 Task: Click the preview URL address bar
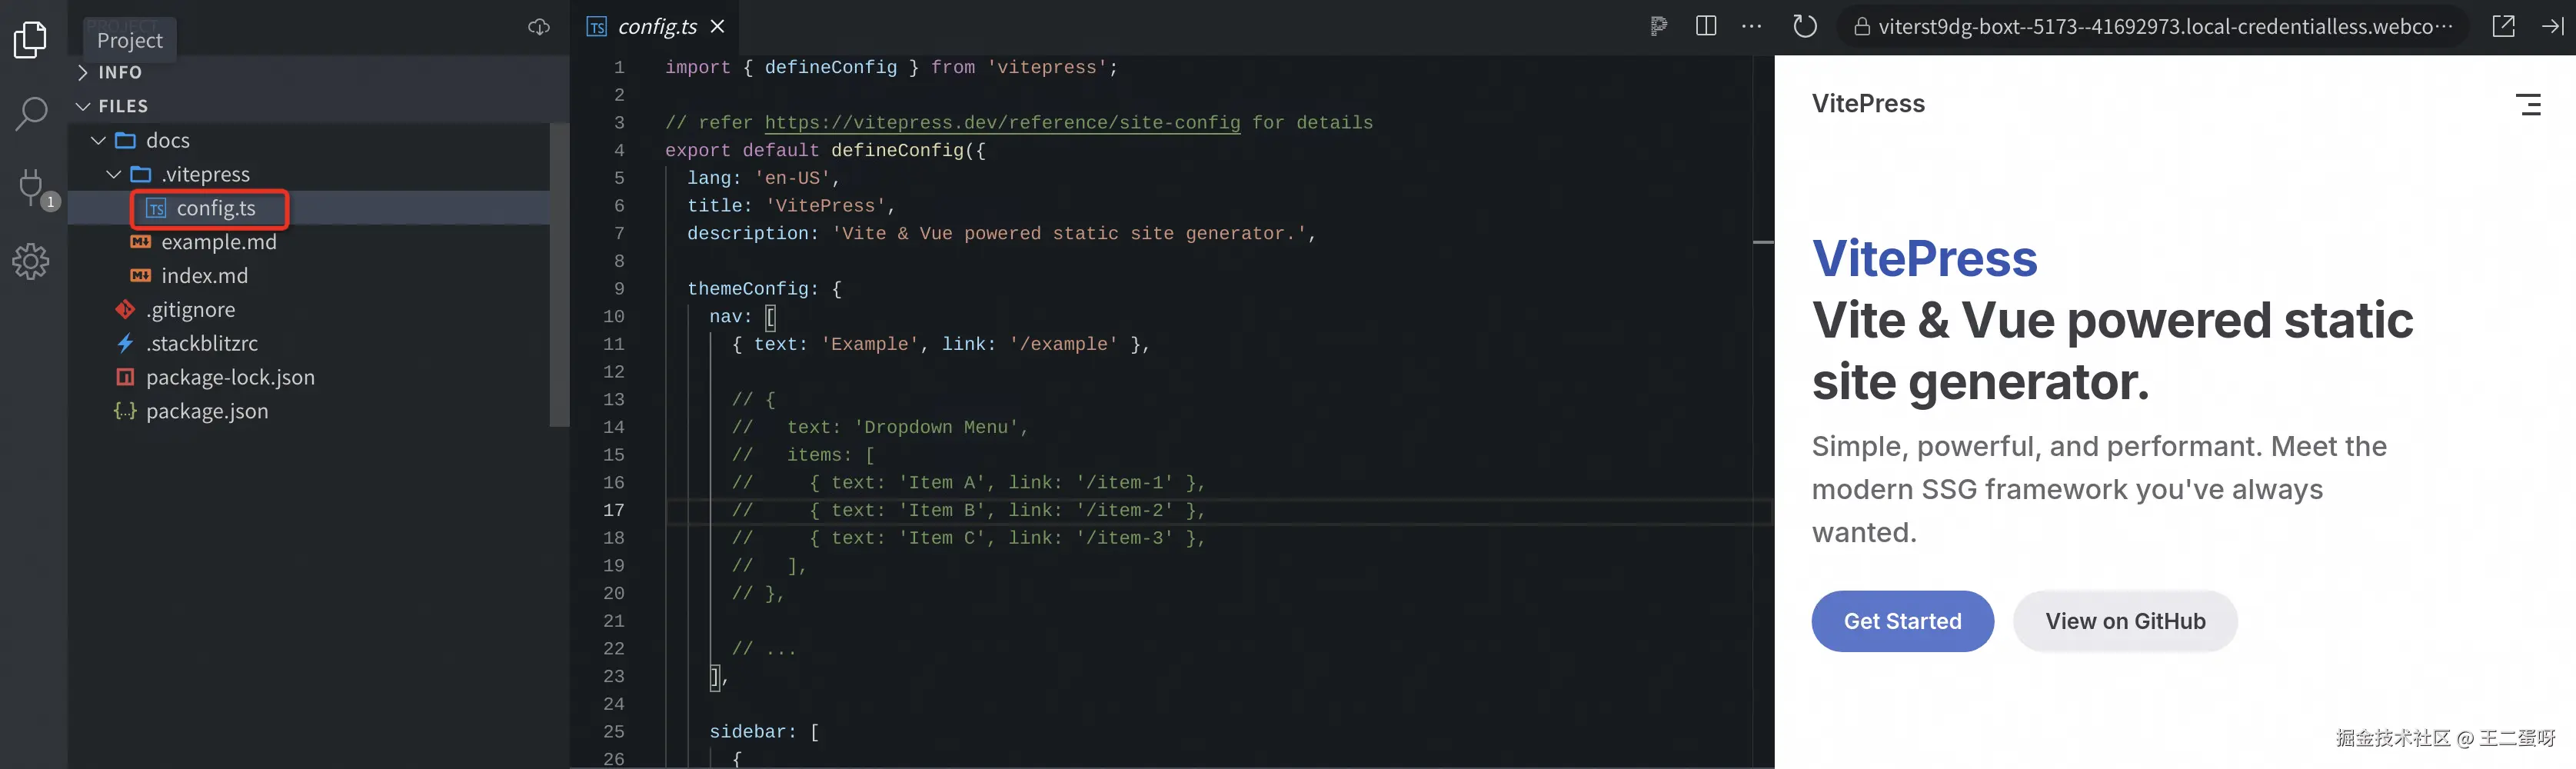coord(2154,27)
